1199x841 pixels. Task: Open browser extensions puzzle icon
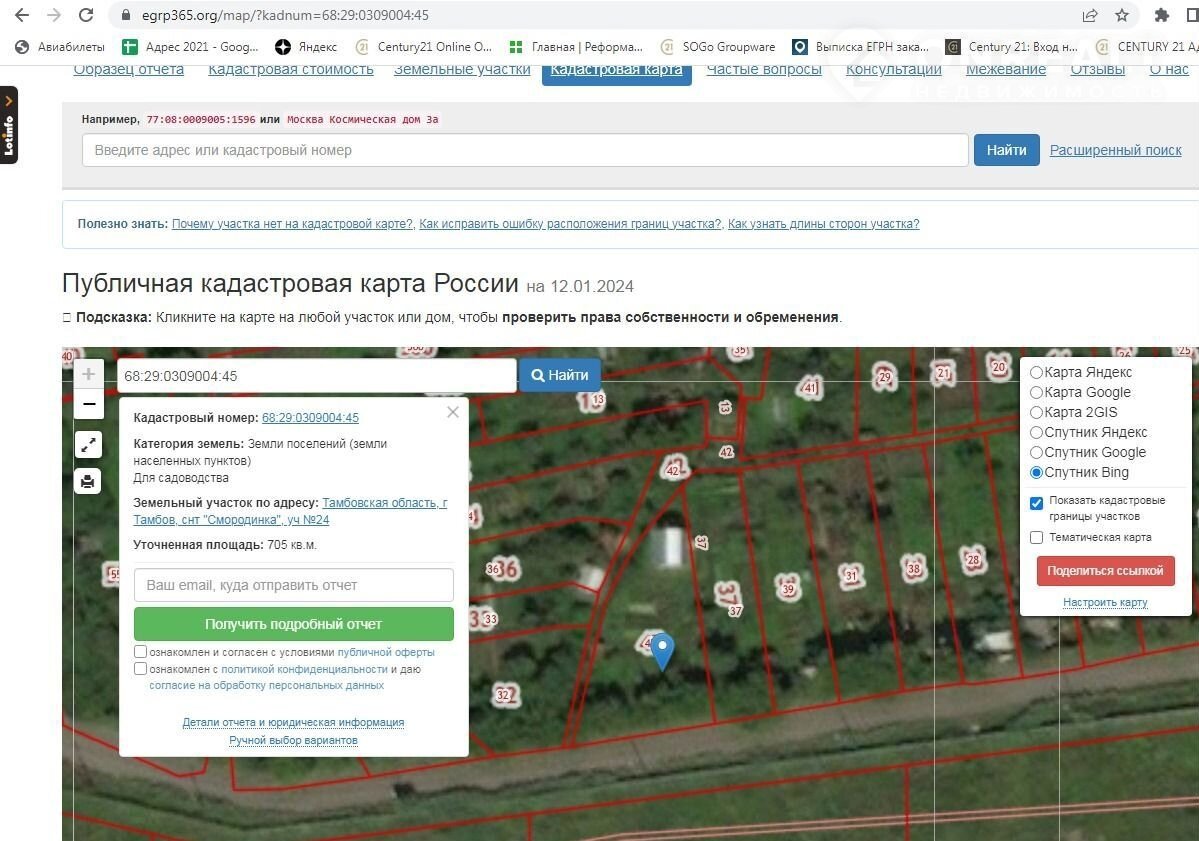point(1161,15)
